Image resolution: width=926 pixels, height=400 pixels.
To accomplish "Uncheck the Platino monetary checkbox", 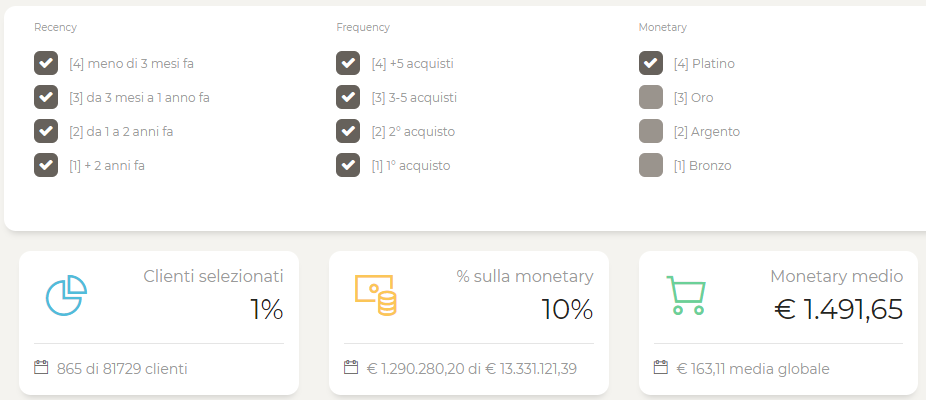I will (651, 63).
